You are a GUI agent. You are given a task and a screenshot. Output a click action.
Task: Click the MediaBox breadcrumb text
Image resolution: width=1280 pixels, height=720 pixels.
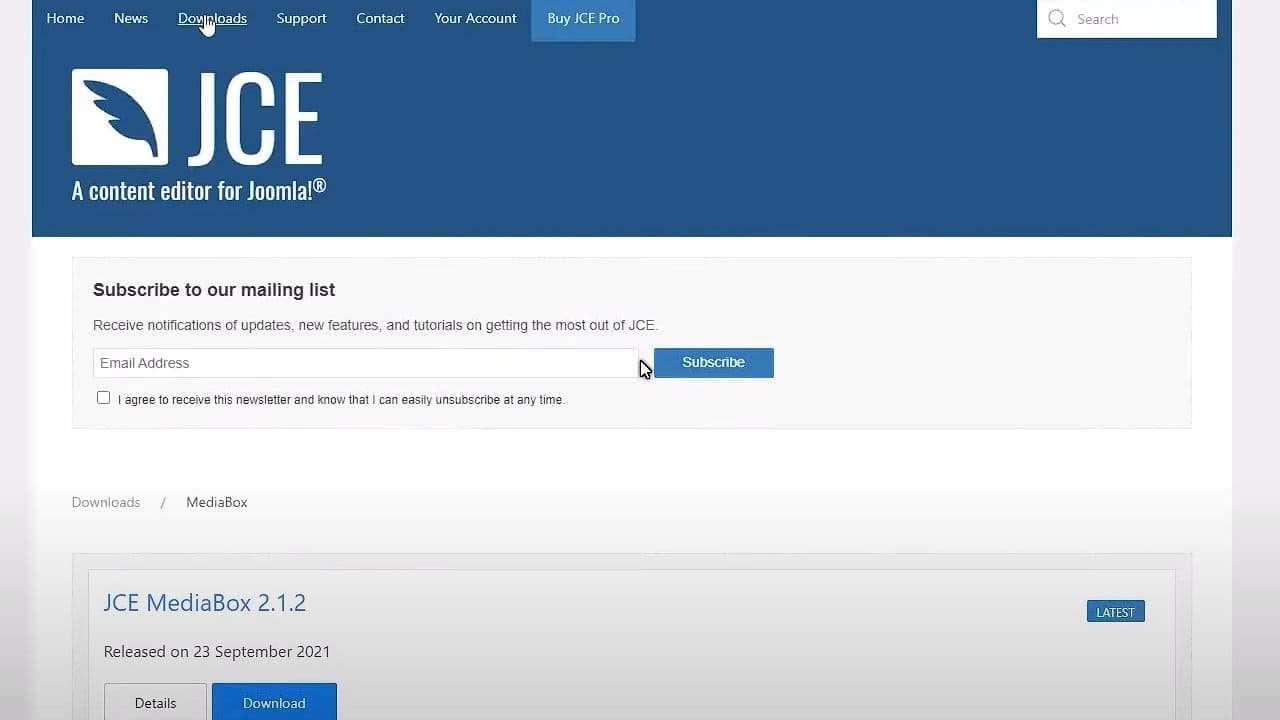point(217,502)
